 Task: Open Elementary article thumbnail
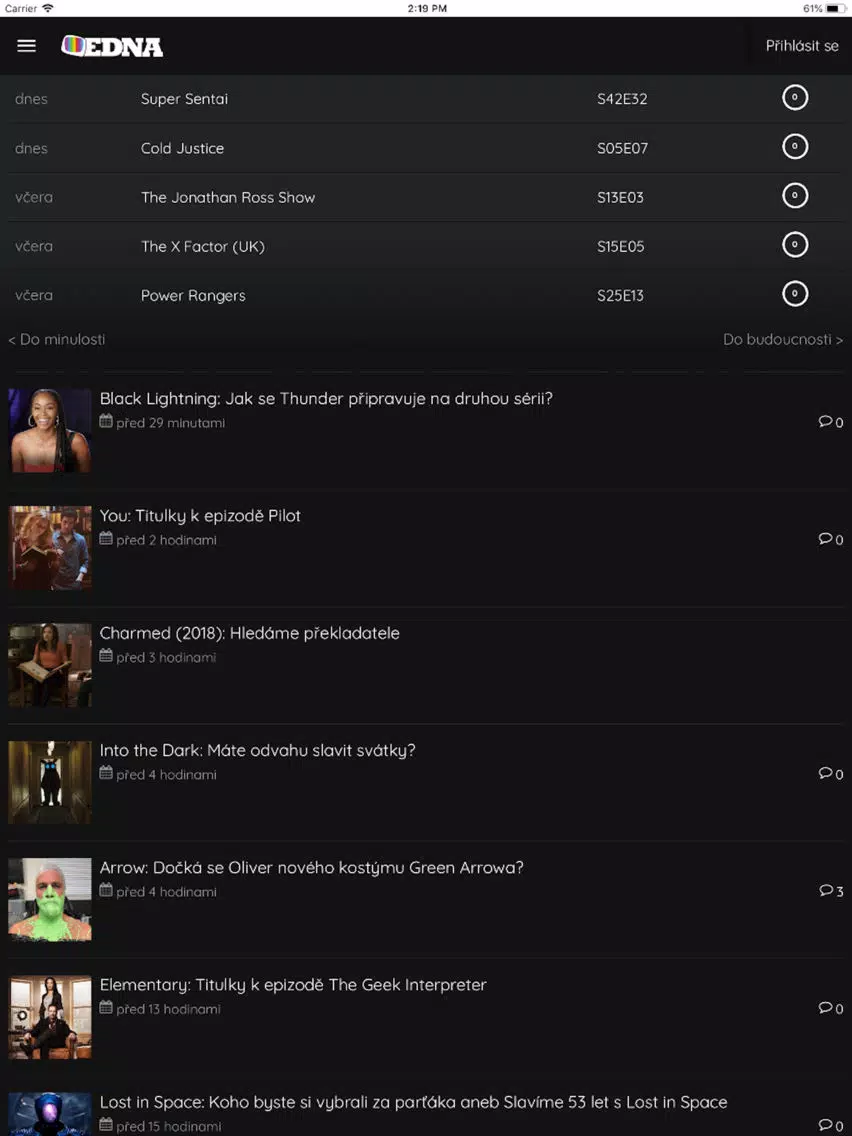pyautogui.click(x=50, y=1017)
